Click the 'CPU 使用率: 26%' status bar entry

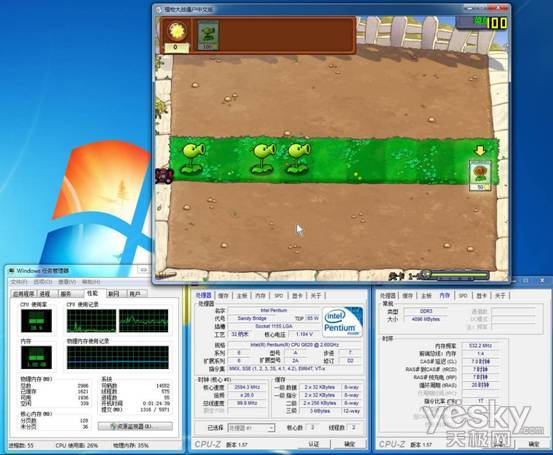click(77, 445)
